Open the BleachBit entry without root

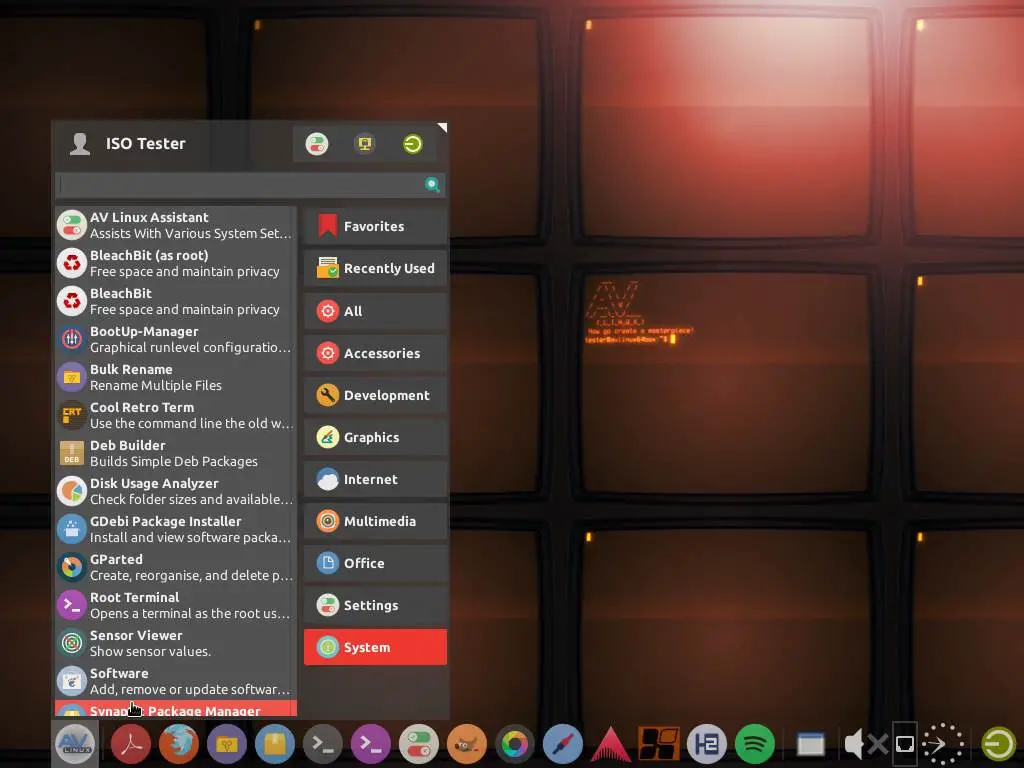tap(175, 301)
